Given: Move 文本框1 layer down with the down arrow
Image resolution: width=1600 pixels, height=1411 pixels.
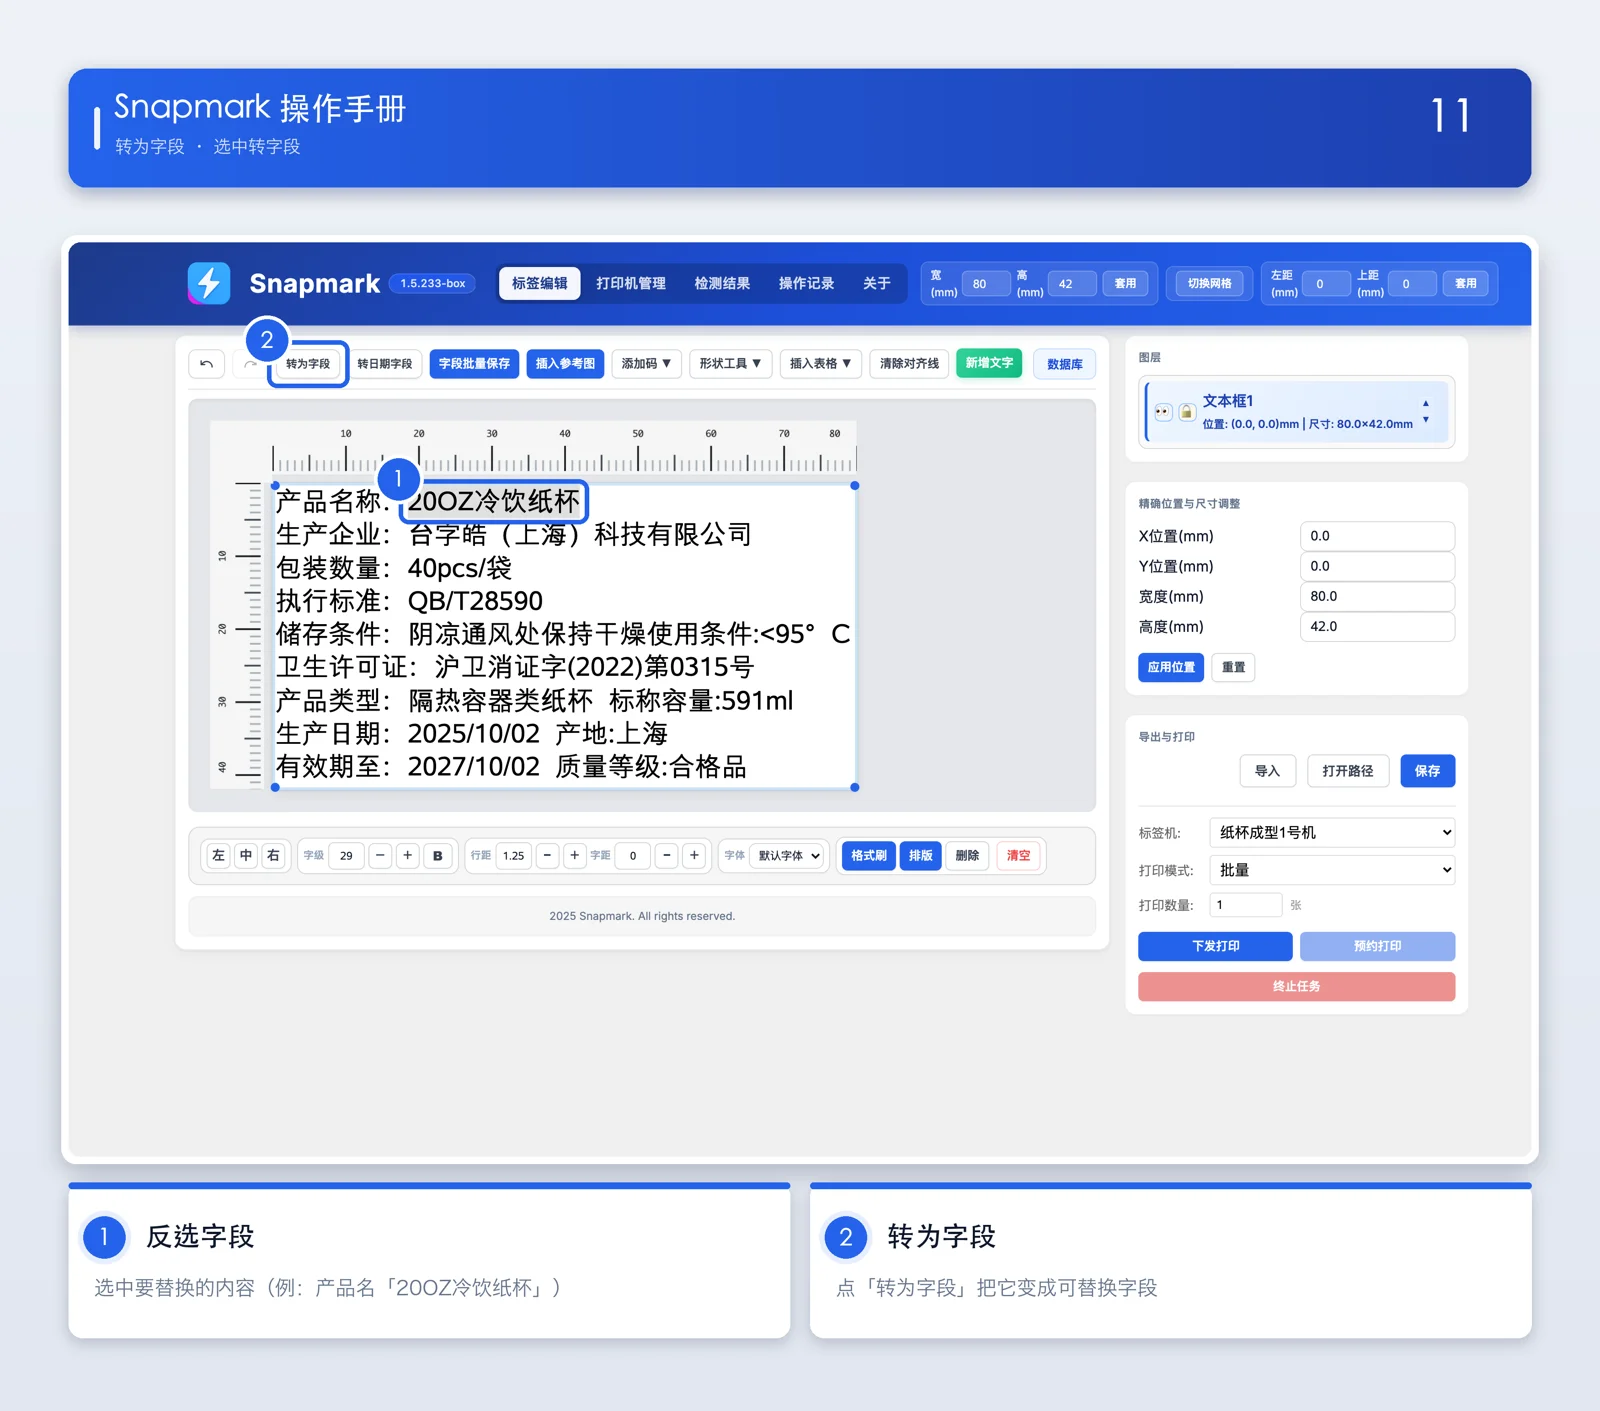Looking at the screenshot, I should click(x=1426, y=420).
